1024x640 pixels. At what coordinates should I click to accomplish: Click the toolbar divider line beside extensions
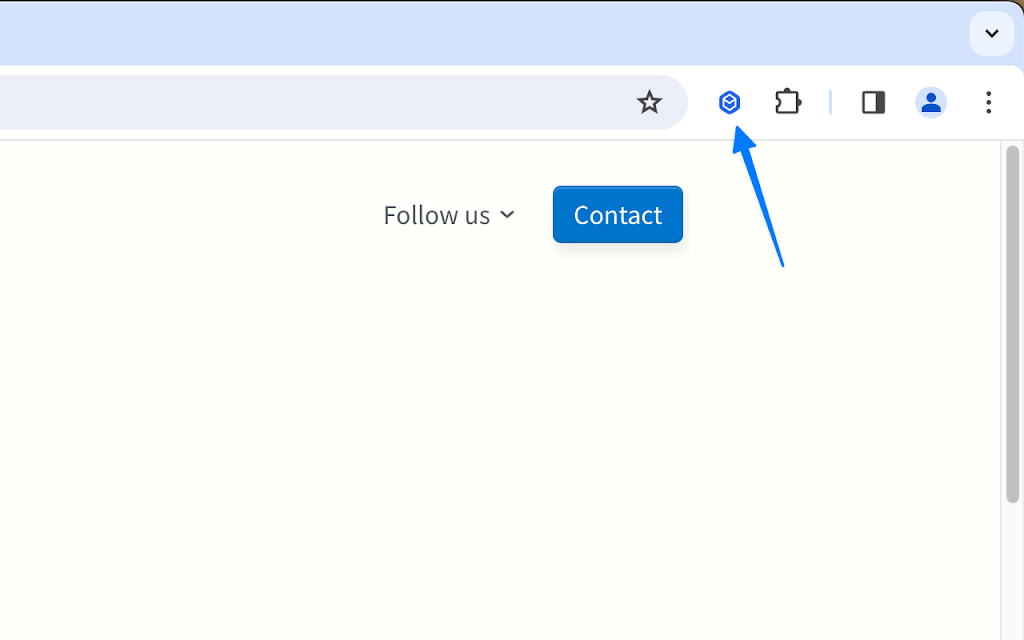(x=830, y=103)
